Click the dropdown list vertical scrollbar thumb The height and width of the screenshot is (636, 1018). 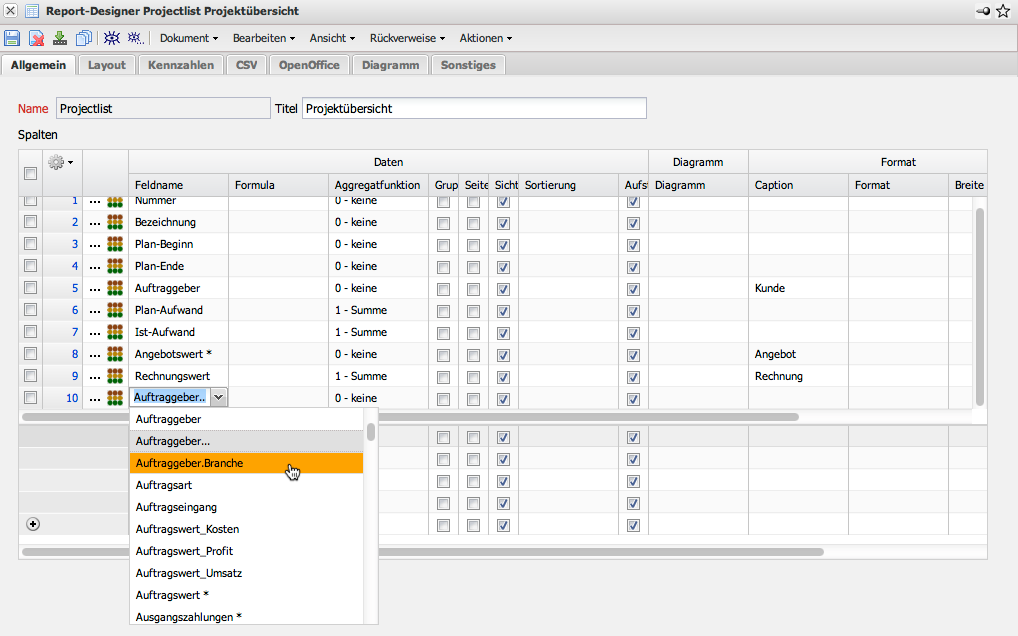371,431
